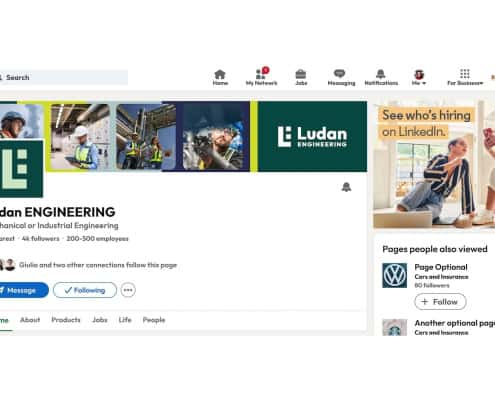
Task: Follow the Page Optional page
Action: click(x=440, y=302)
